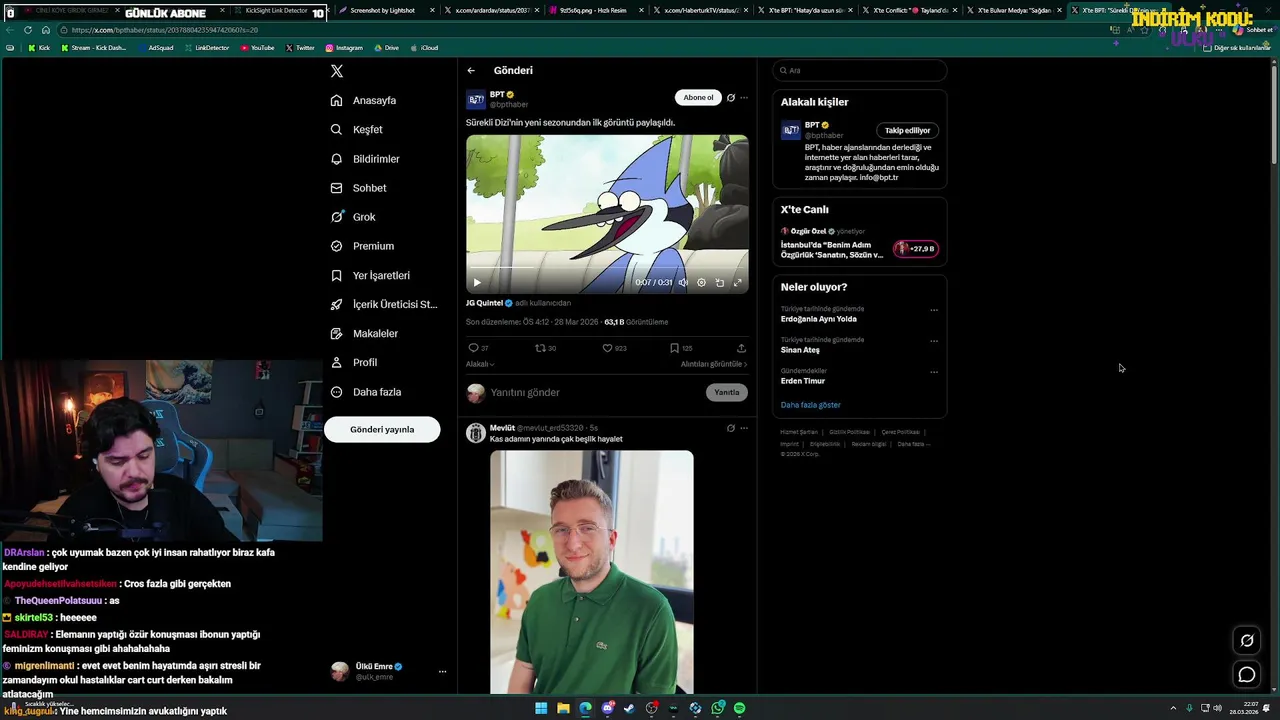Click the Erdoğanla Aynı Yolda trend
The image size is (1280, 720).
click(x=819, y=319)
